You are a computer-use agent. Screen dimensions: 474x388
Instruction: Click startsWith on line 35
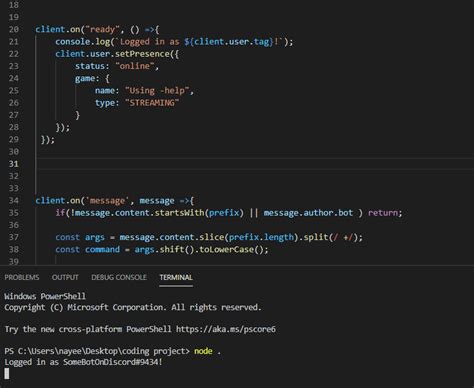click(x=179, y=213)
